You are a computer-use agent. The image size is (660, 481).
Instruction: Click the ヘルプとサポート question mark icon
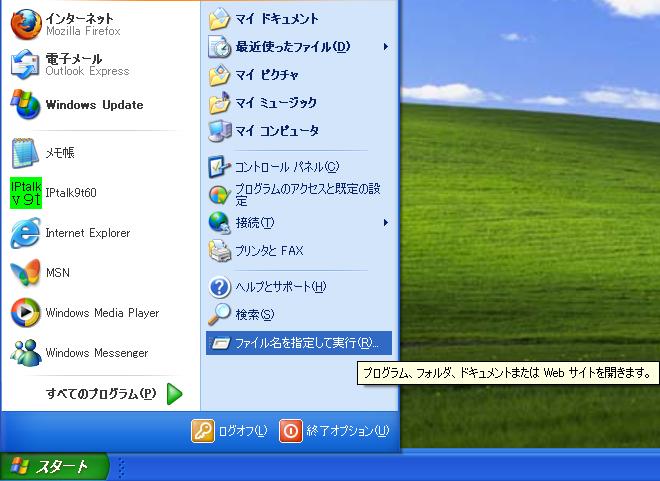219,287
